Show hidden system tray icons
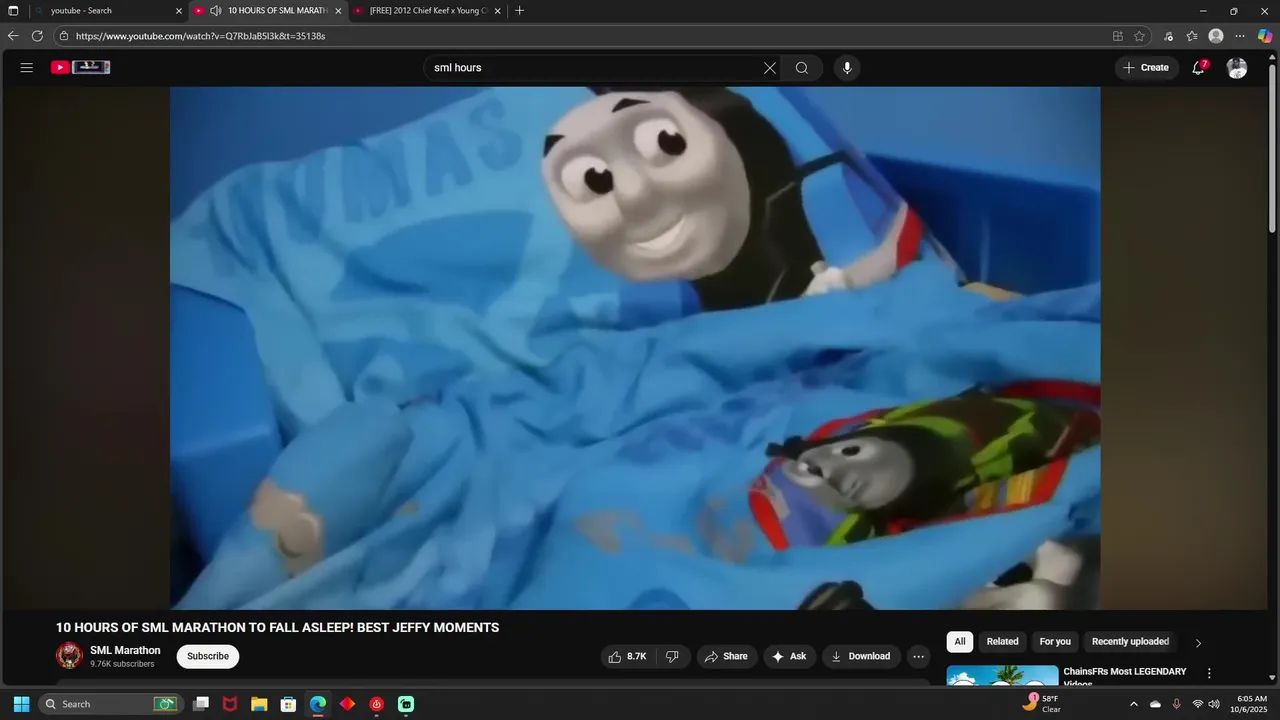Image resolution: width=1280 pixels, height=720 pixels. pyautogui.click(x=1133, y=704)
